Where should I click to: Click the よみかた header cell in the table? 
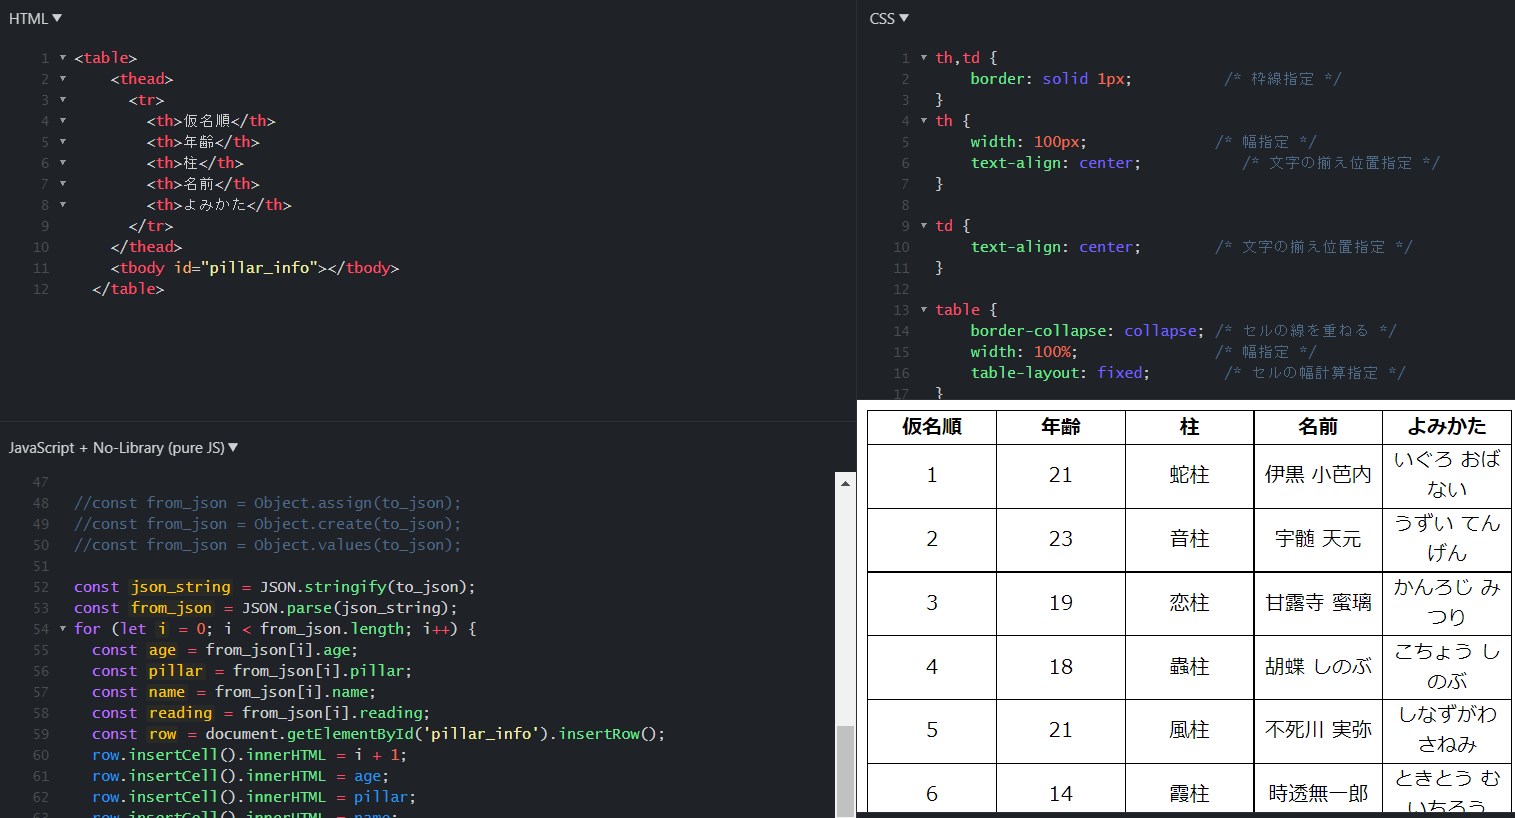tap(1446, 427)
